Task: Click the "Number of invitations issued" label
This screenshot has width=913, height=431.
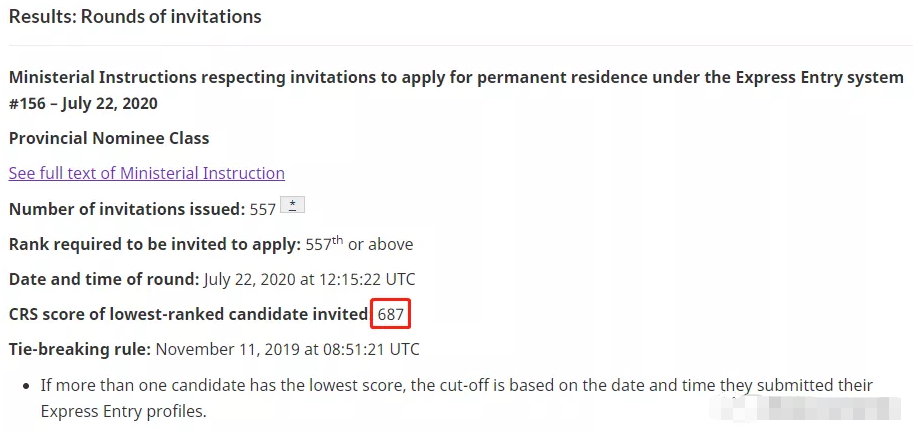Action: click(127, 210)
